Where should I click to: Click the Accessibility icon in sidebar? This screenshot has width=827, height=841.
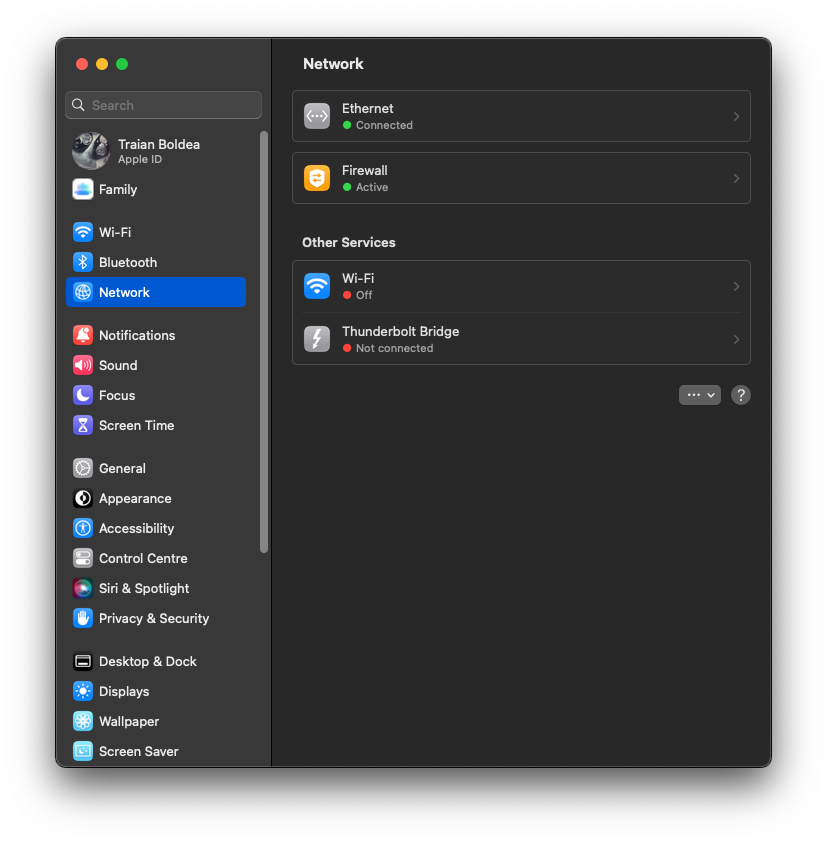83,528
